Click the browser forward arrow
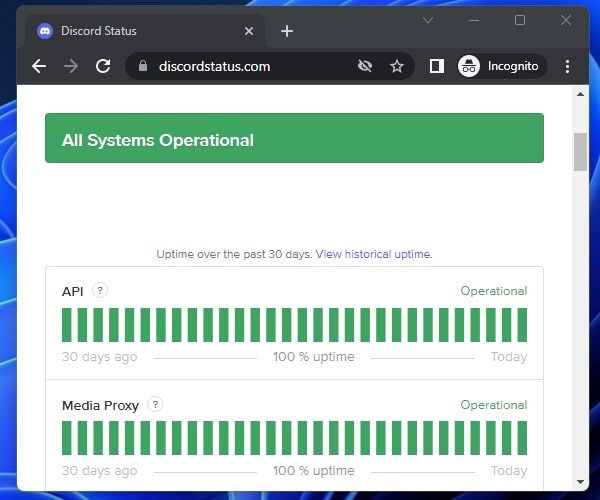This screenshot has height=500, width=600. click(x=71, y=66)
